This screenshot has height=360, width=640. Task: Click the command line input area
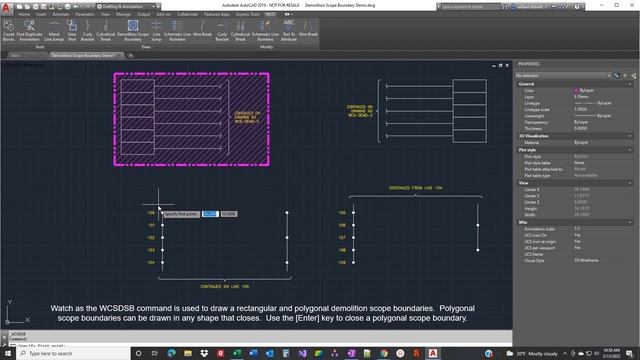(x=261, y=345)
